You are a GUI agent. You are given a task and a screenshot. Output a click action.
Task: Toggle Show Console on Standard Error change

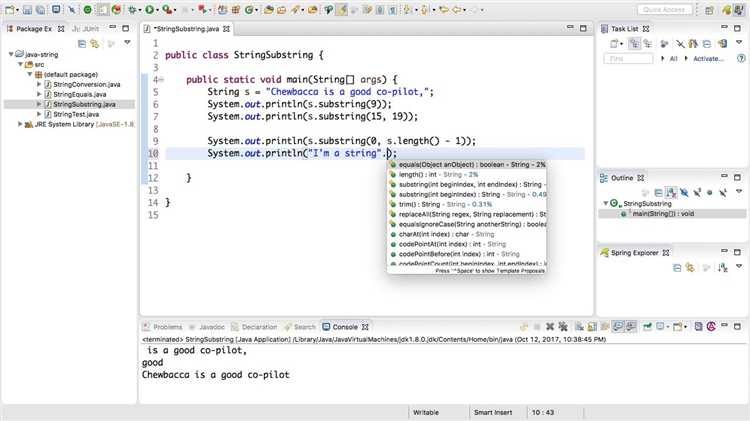coord(631,327)
